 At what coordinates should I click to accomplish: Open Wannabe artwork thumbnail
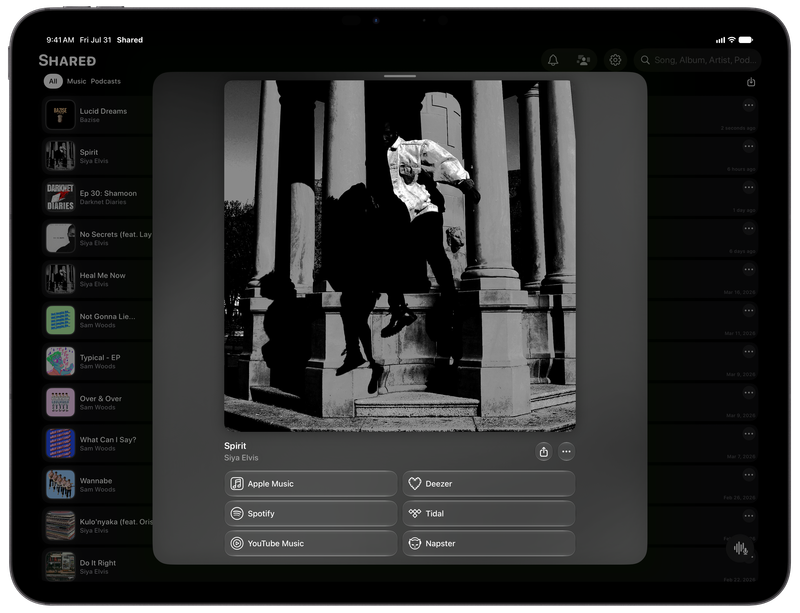coord(60,484)
